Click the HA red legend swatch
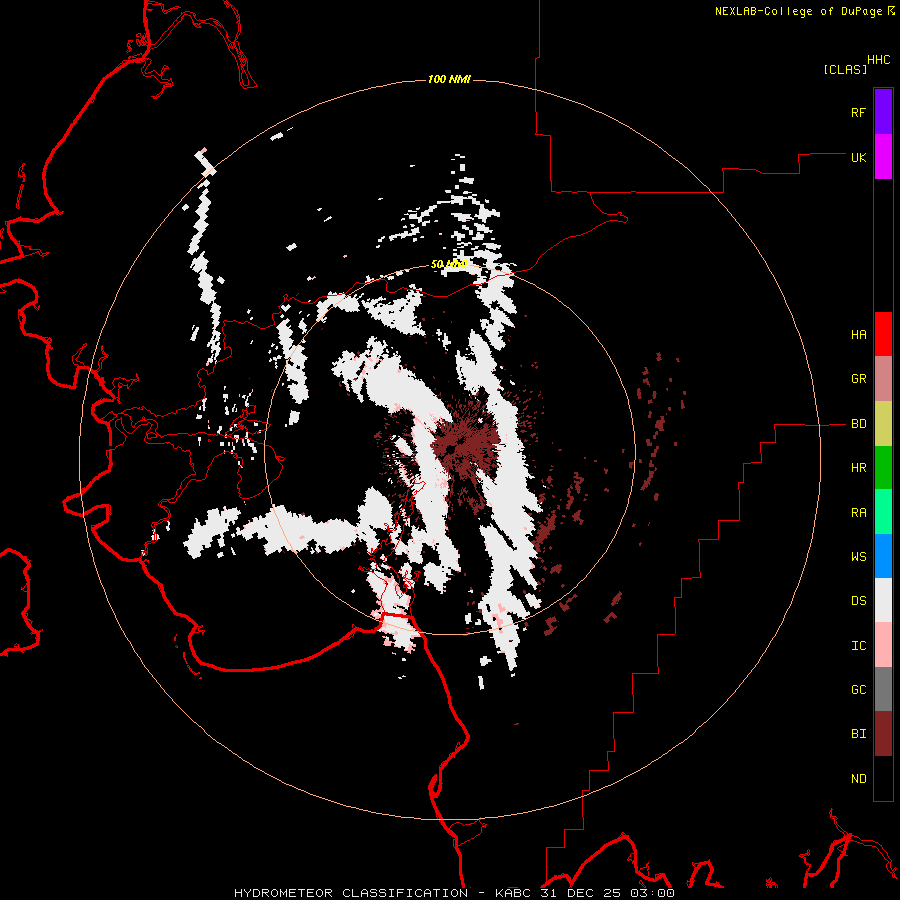This screenshot has width=900, height=900. [x=883, y=334]
